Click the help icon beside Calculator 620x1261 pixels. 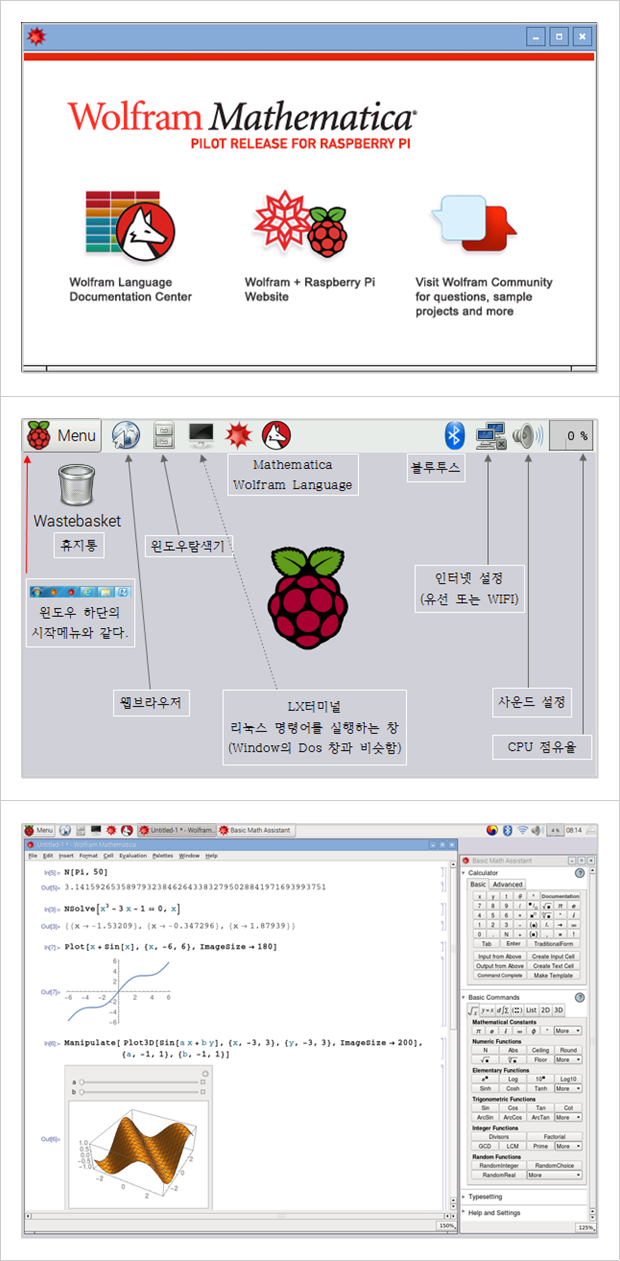tap(579, 873)
